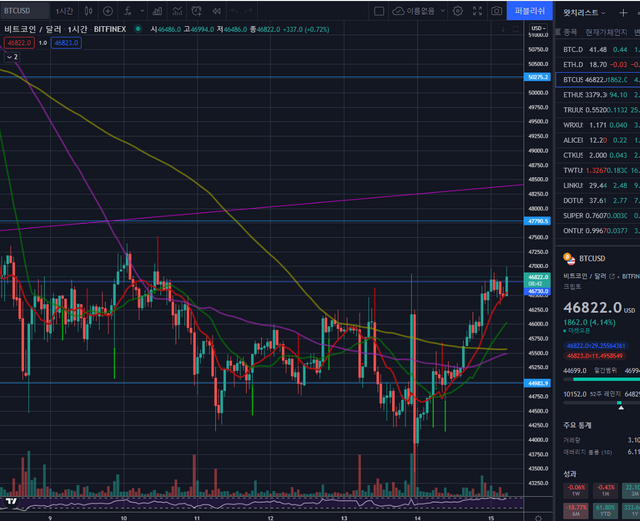Take a snapshot with the camera icon
640x521 pixels.
coord(496,11)
